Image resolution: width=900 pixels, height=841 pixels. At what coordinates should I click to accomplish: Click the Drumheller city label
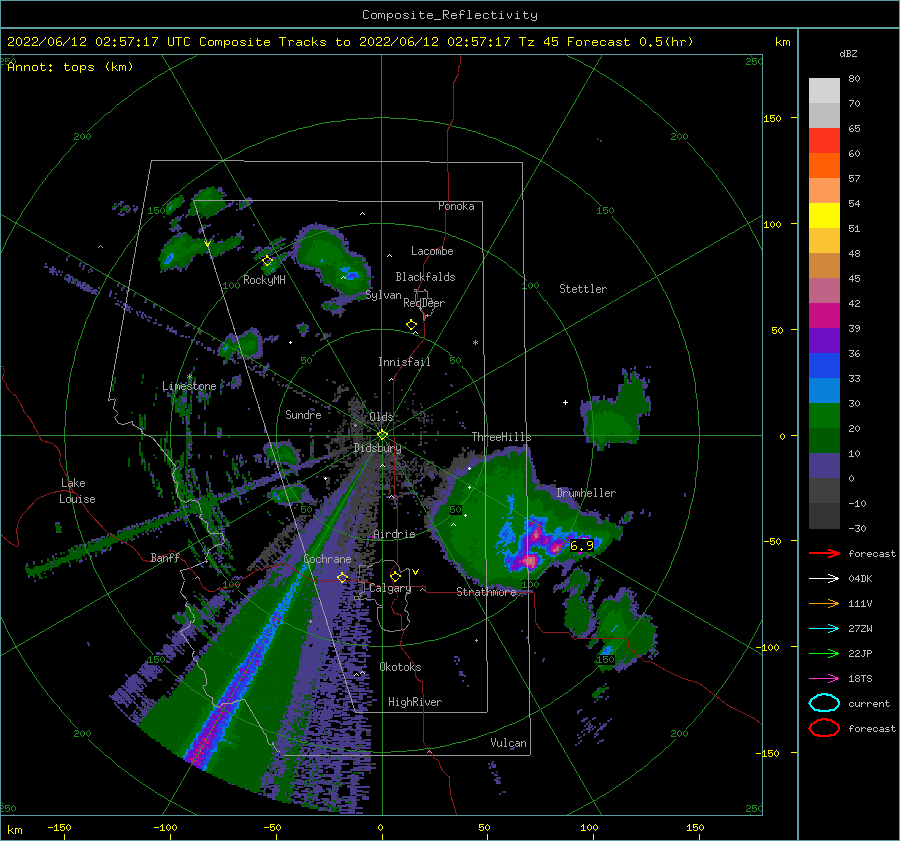[x=586, y=493]
